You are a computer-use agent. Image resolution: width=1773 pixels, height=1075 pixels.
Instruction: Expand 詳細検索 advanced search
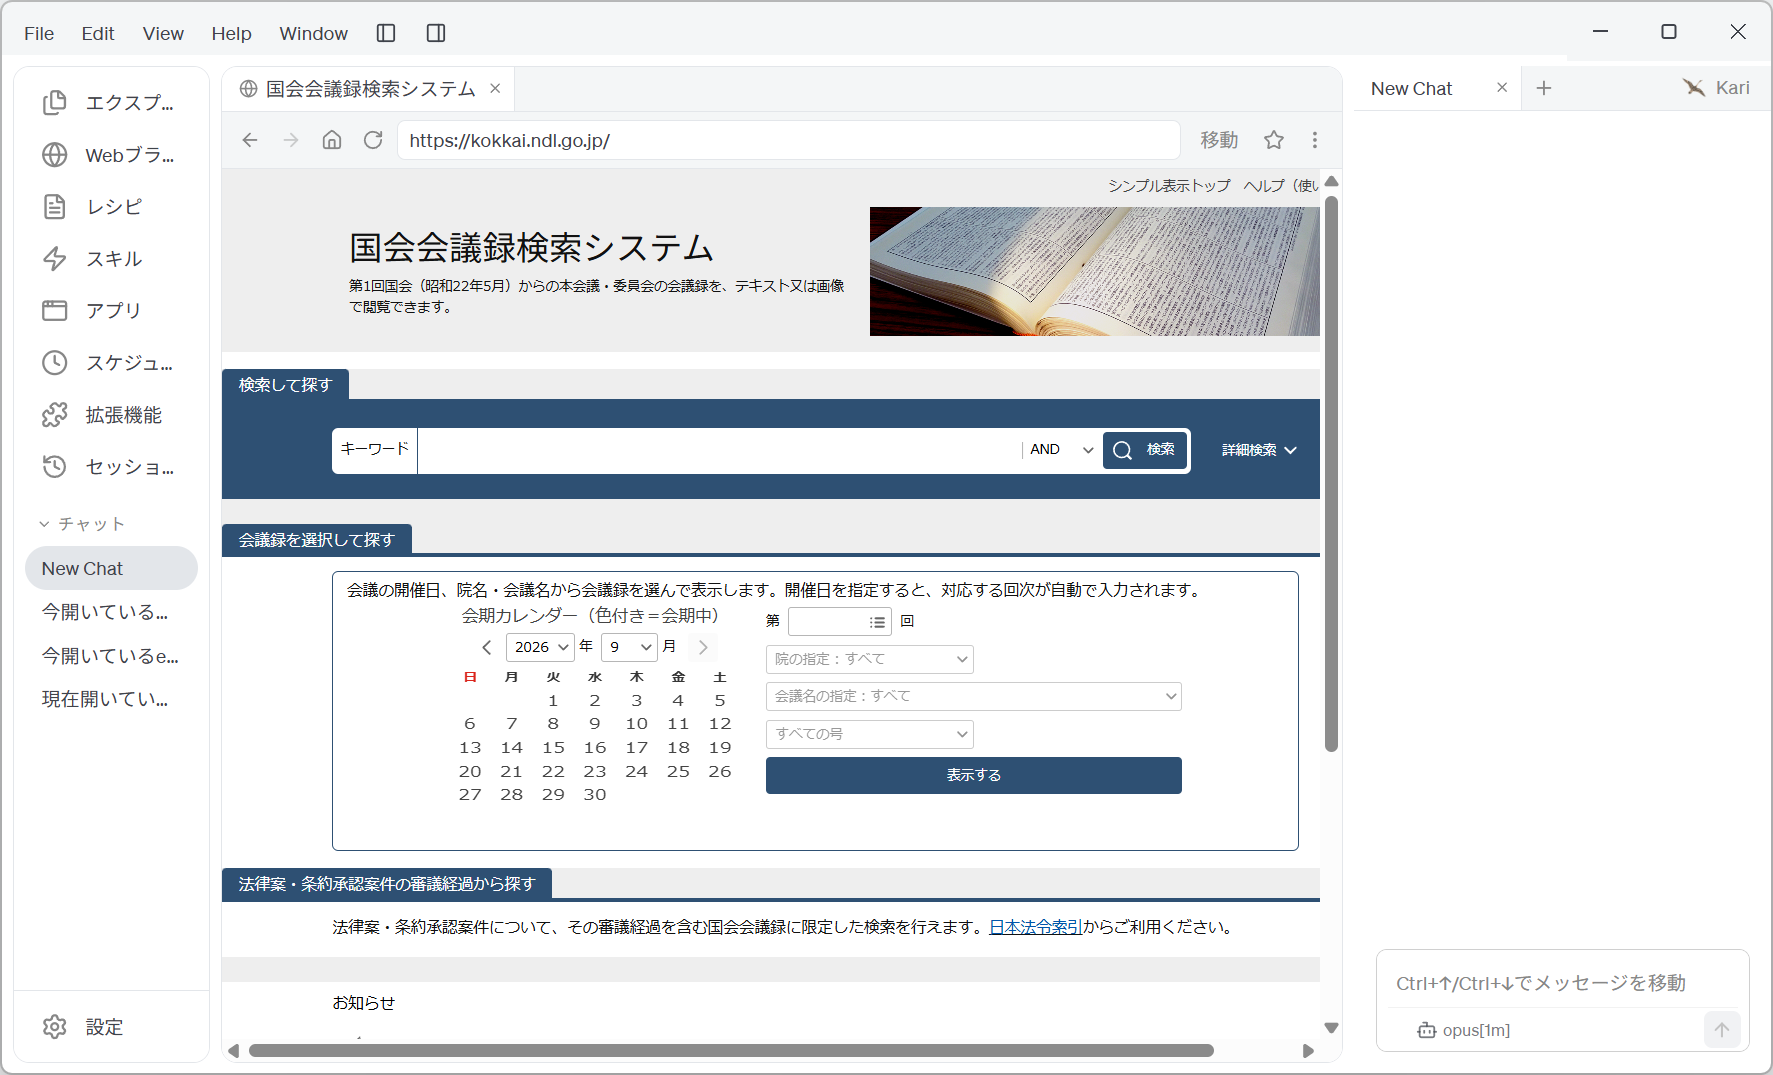(x=1259, y=450)
